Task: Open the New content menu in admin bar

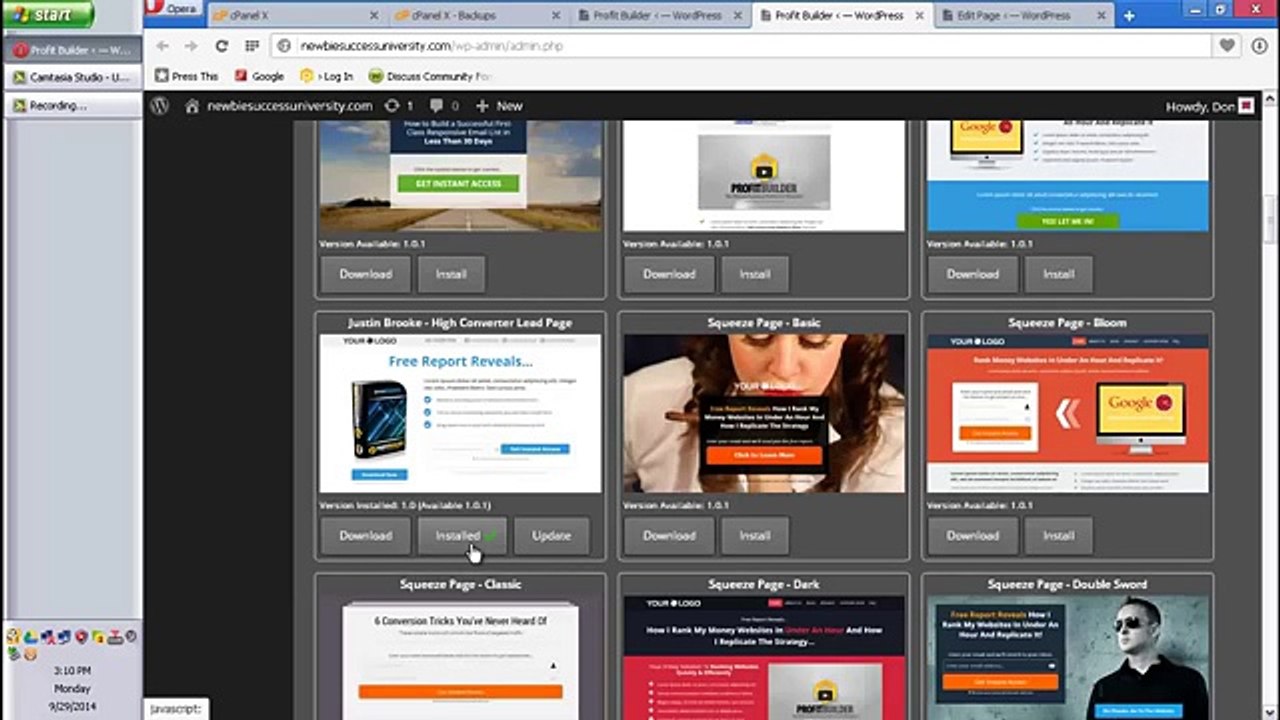Action: [x=499, y=106]
